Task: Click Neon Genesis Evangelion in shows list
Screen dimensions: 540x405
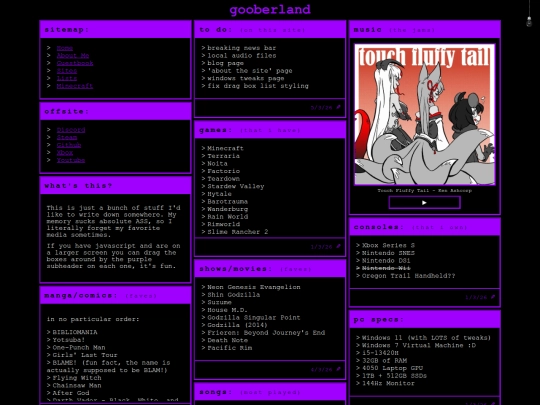Action: 253,287
